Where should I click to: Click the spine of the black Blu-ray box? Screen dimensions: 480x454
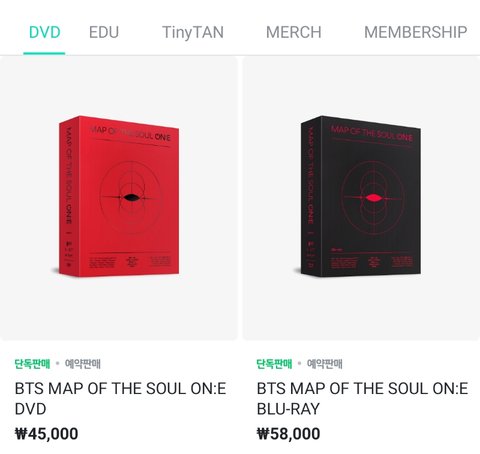click(x=311, y=197)
